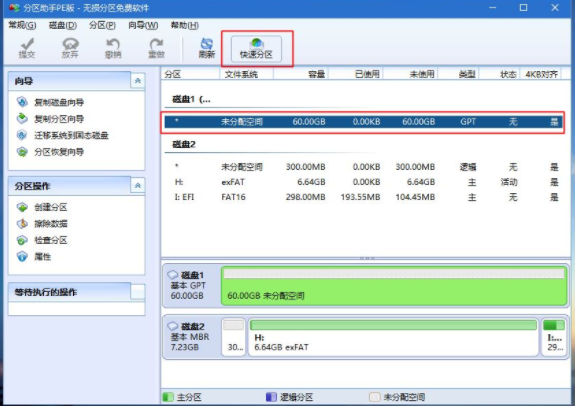The width and height of the screenshot is (575, 406).
Task: Click the 逻辑分区 blue legend swatch
Action: point(271,397)
